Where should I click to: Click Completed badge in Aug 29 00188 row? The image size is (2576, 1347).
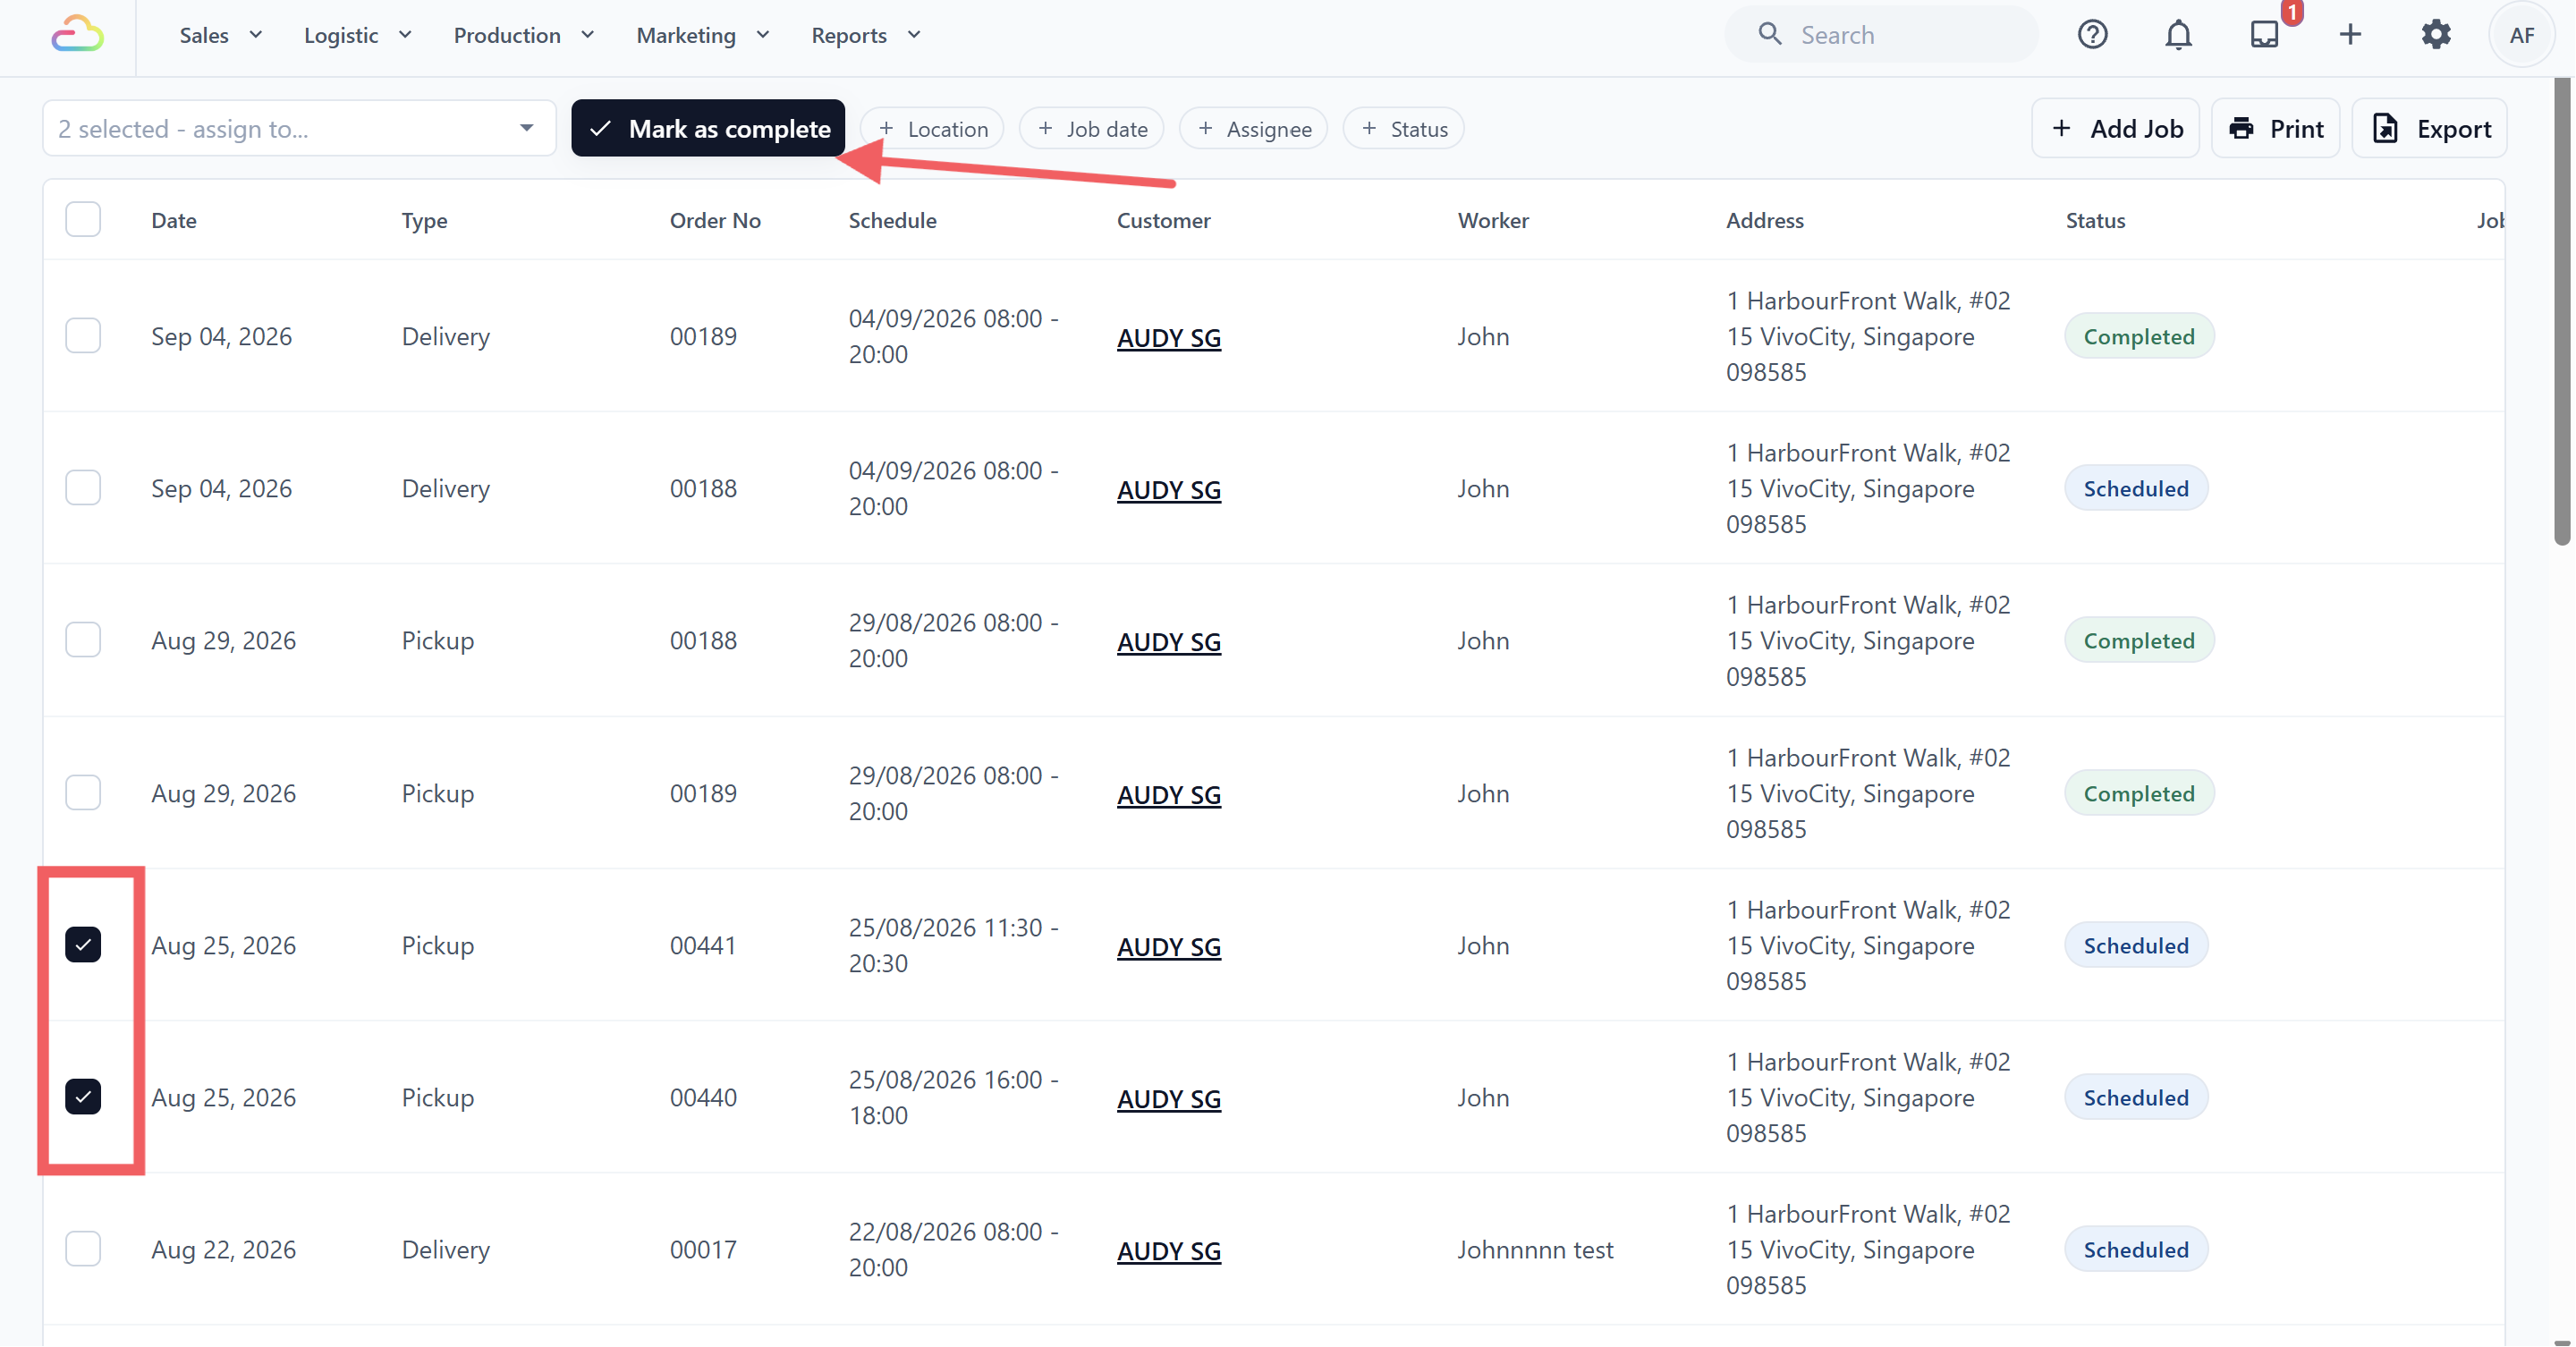2139,640
